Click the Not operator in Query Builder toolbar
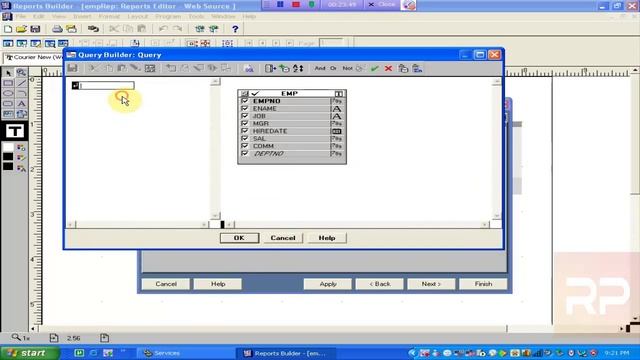This screenshot has width=640, height=360. coord(347,69)
